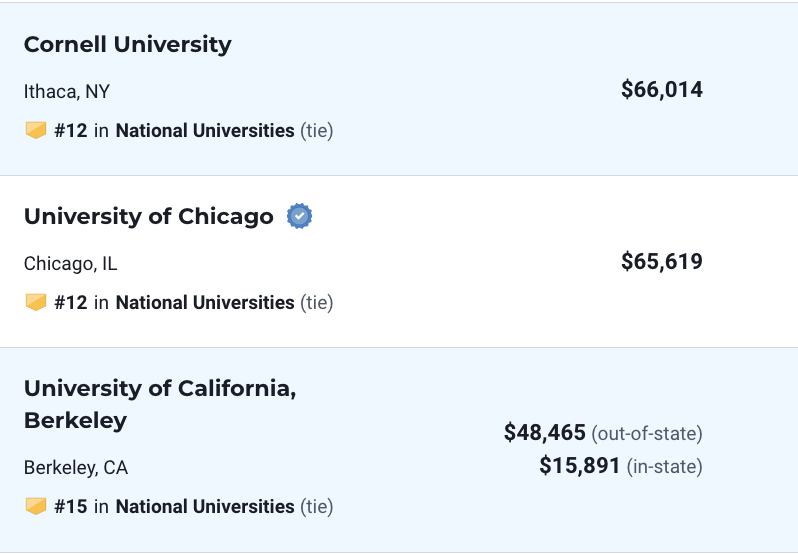Click the gold ranking badge under Cornell
This screenshot has height=554, width=798.
[36, 130]
